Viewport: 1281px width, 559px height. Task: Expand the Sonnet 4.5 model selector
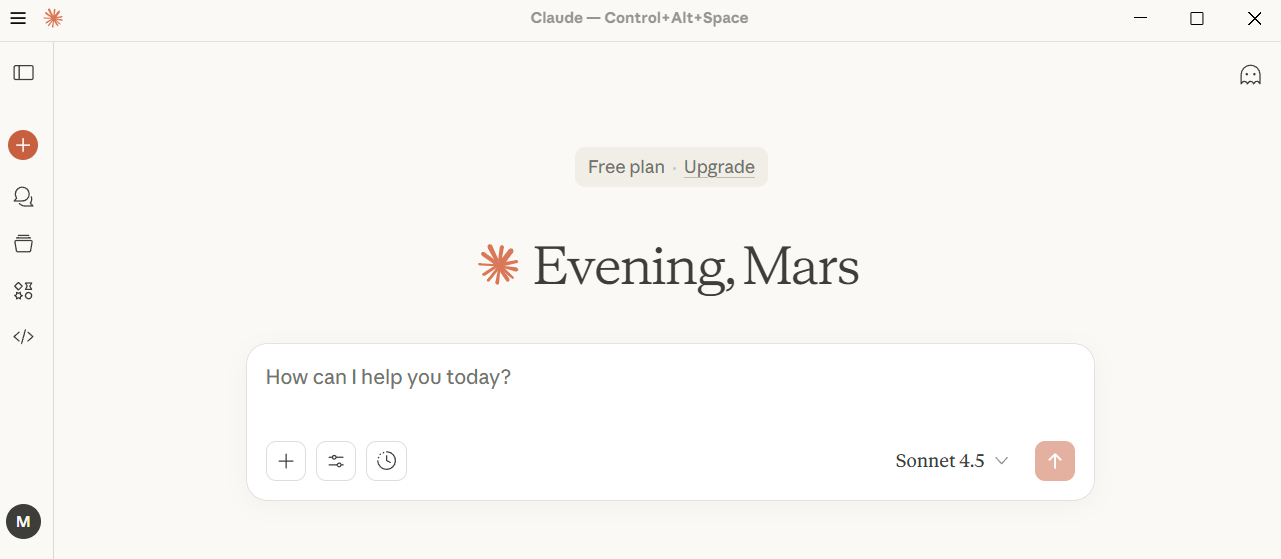(952, 461)
